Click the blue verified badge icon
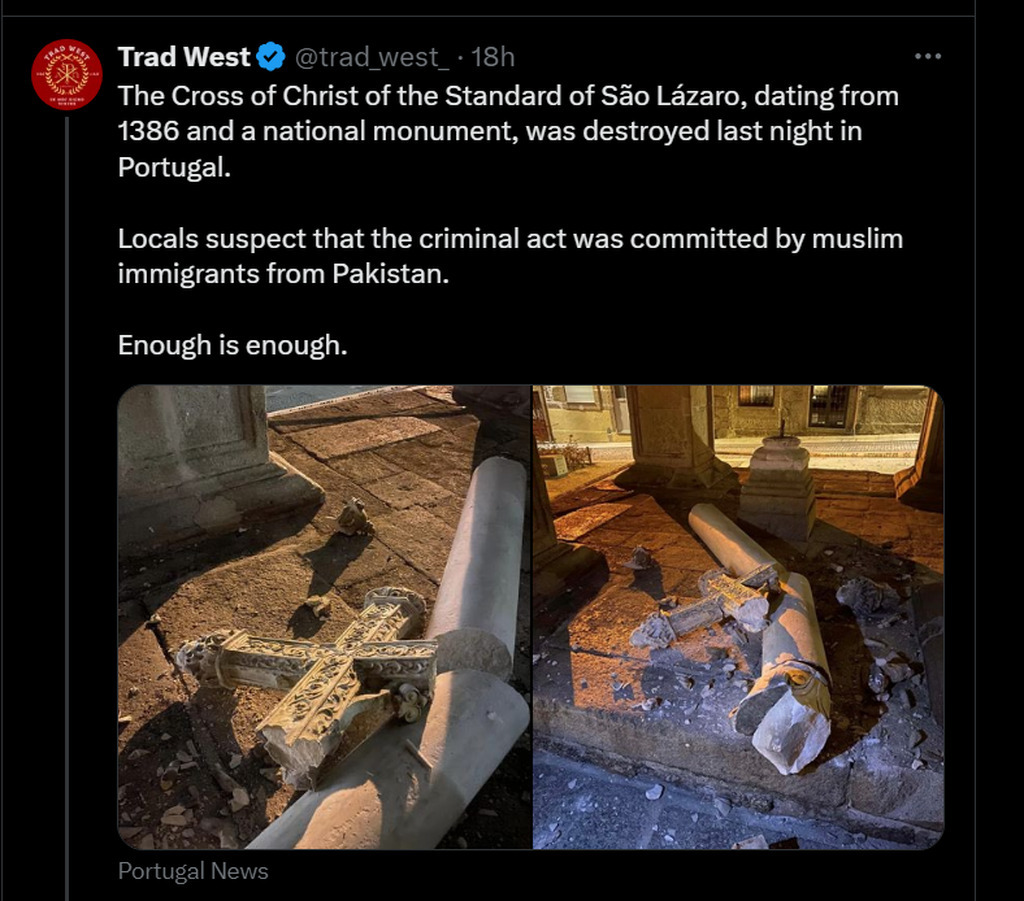The width and height of the screenshot is (1024, 901). pyautogui.click(x=270, y=57)
